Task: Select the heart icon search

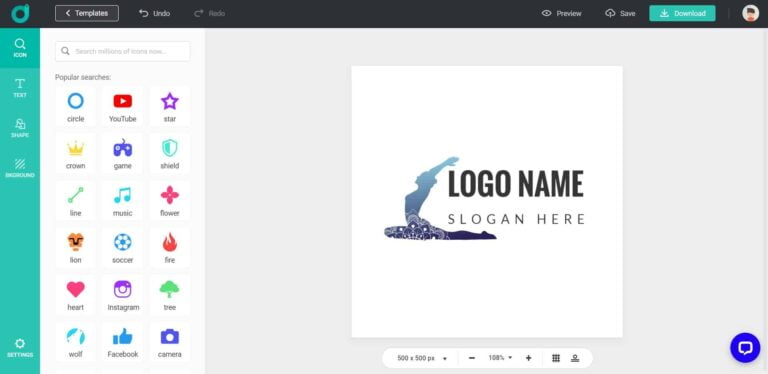Action: coord(75,295)
